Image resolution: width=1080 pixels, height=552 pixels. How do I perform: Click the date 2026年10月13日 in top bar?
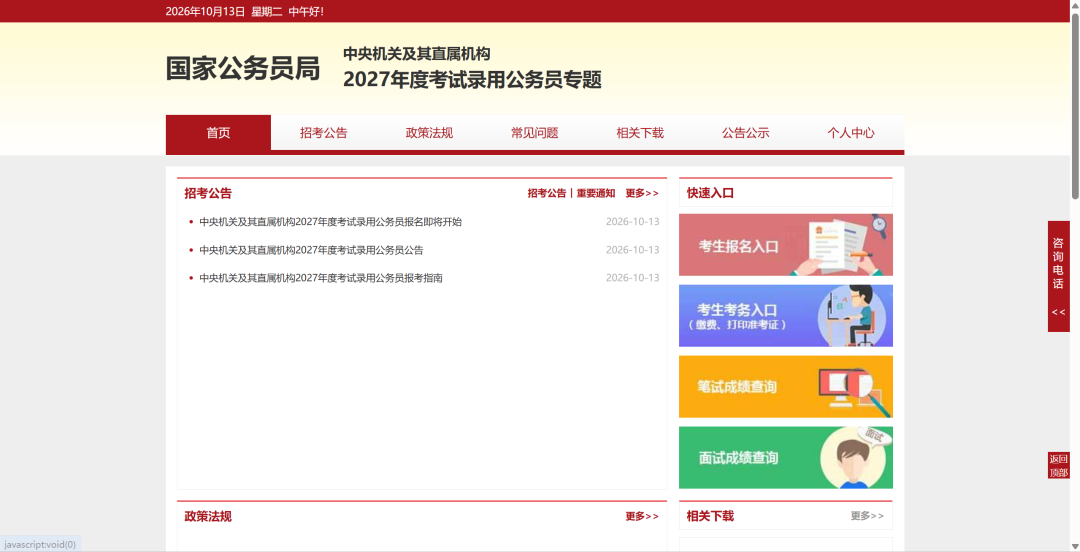pos(205,12)
